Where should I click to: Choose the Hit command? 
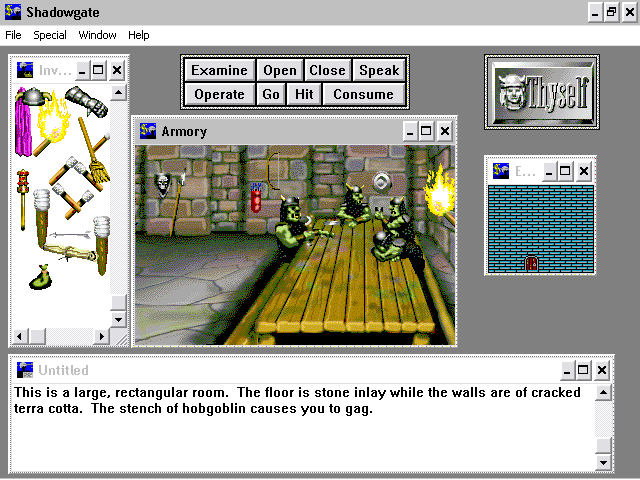[304, 94]
